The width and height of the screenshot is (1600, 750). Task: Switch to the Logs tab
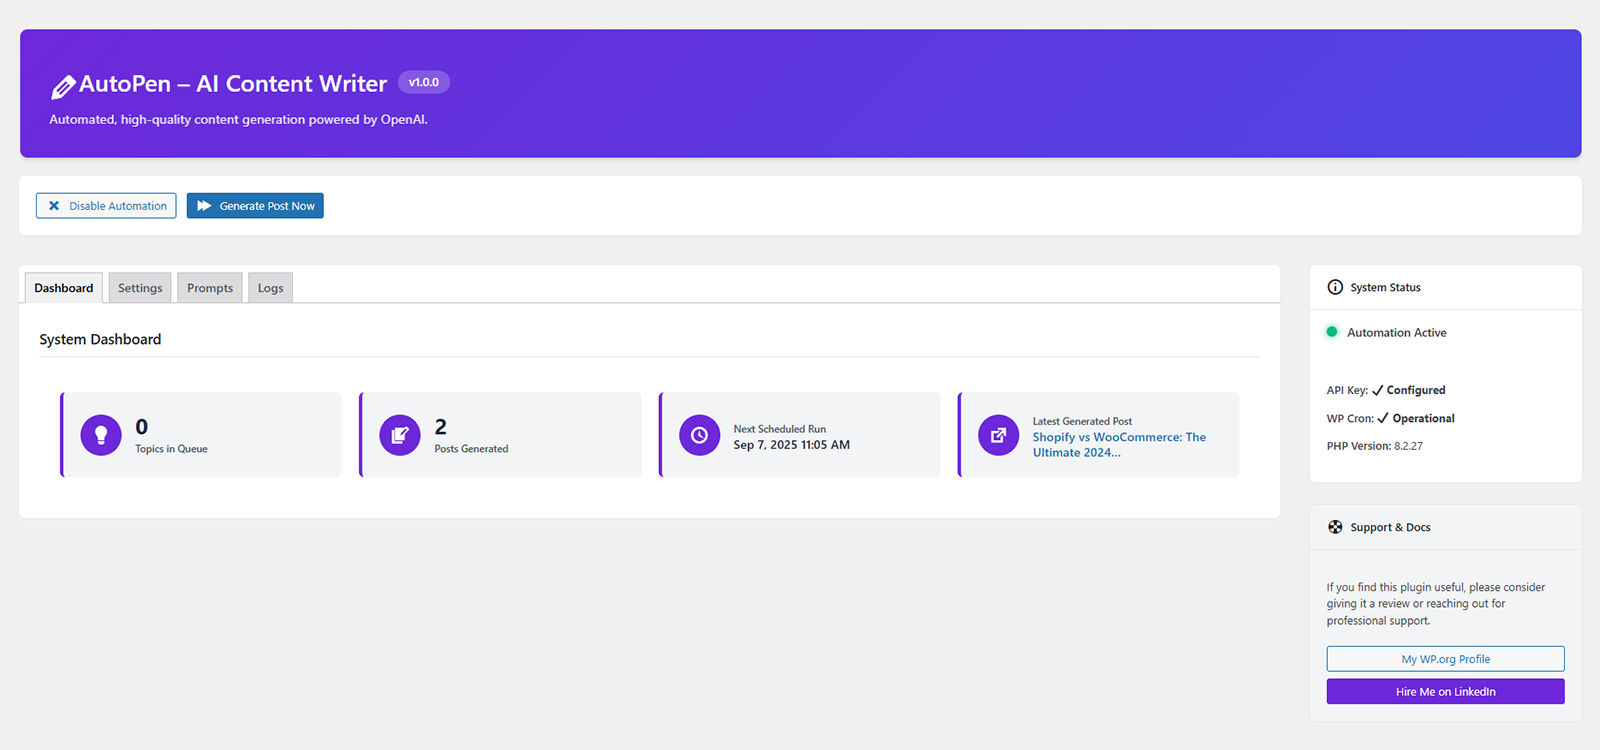[270, 288]
